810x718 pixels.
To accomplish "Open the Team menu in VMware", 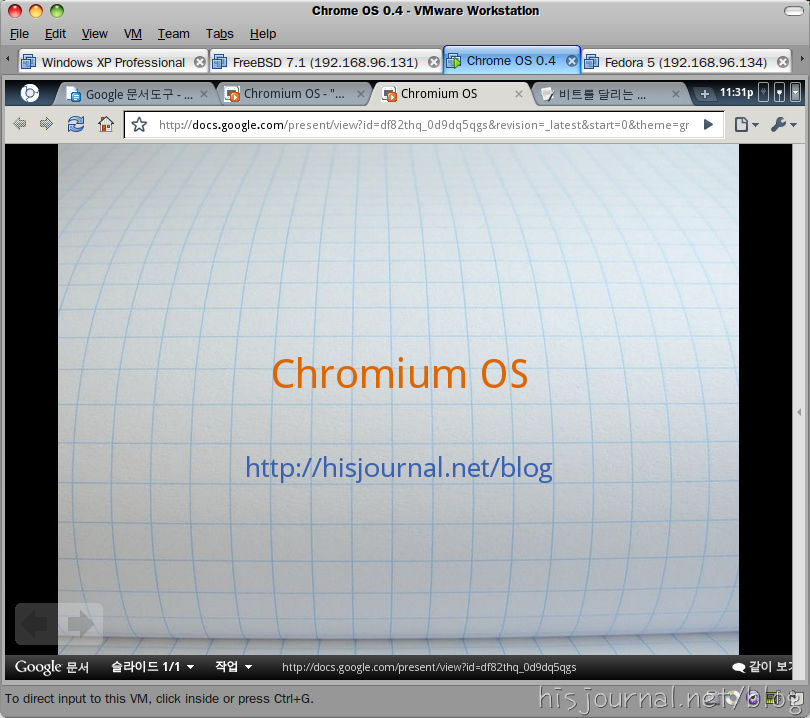I will [174, 34].
